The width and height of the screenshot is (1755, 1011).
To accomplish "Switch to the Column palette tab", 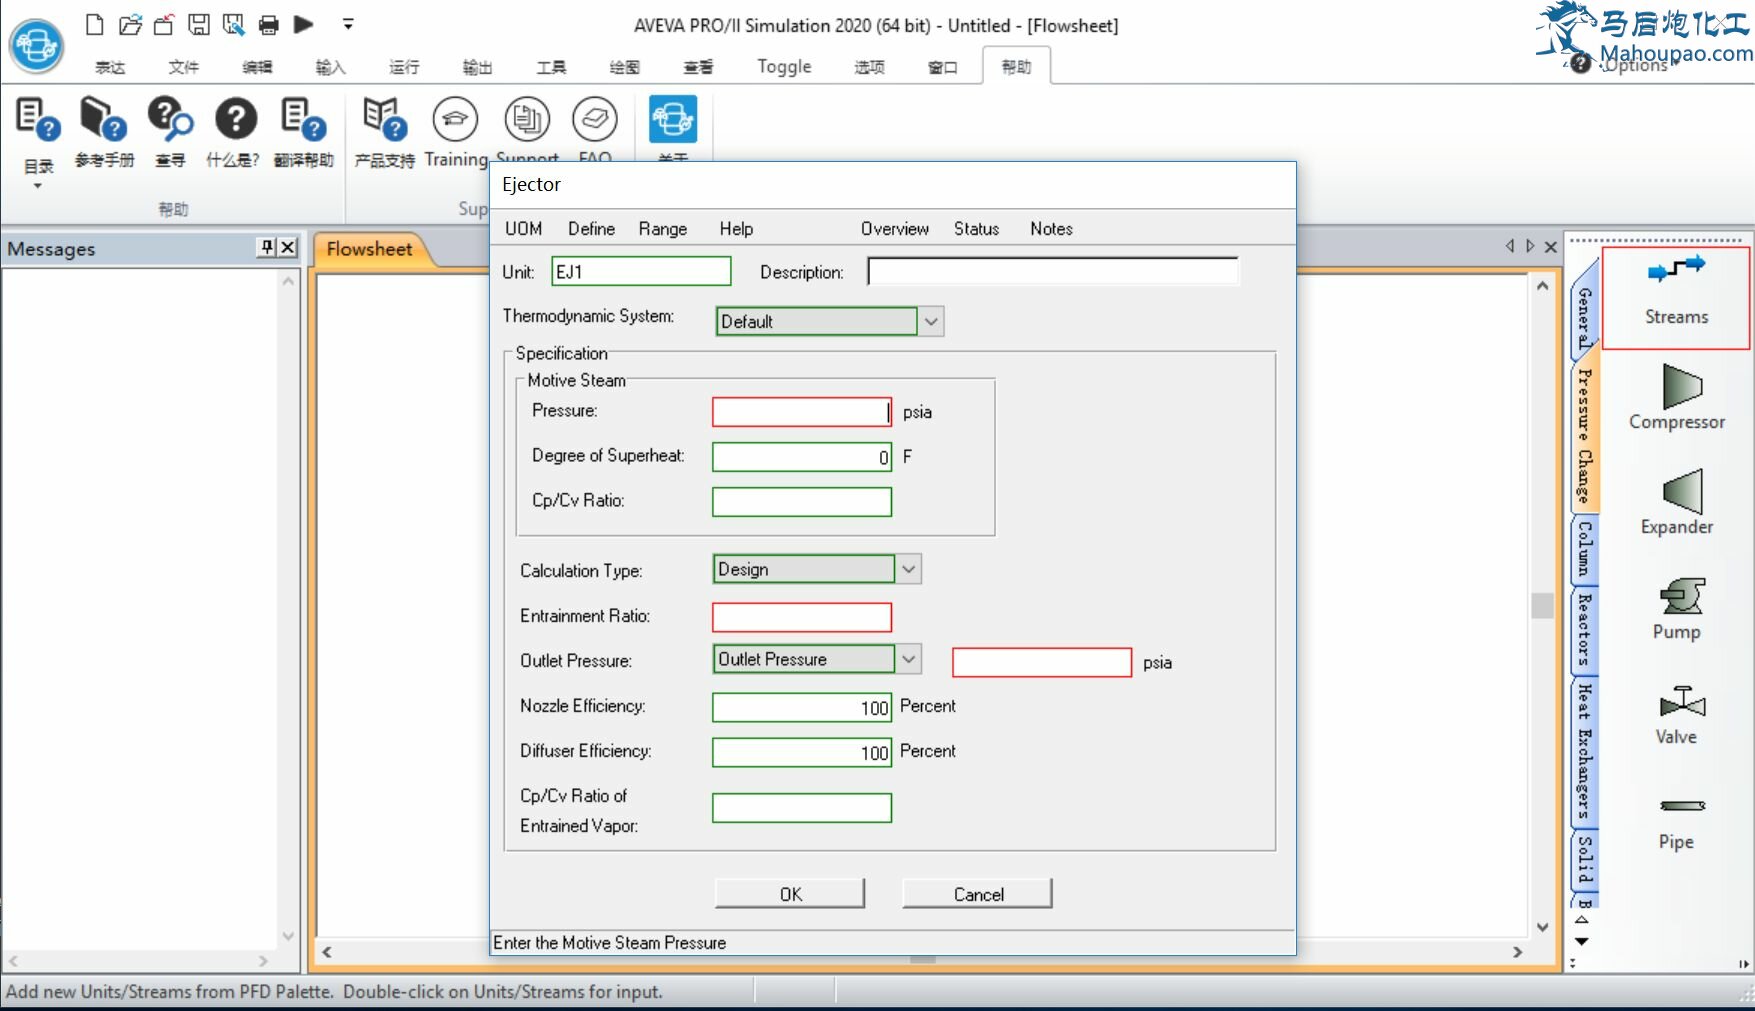I will pos(1584,550).
